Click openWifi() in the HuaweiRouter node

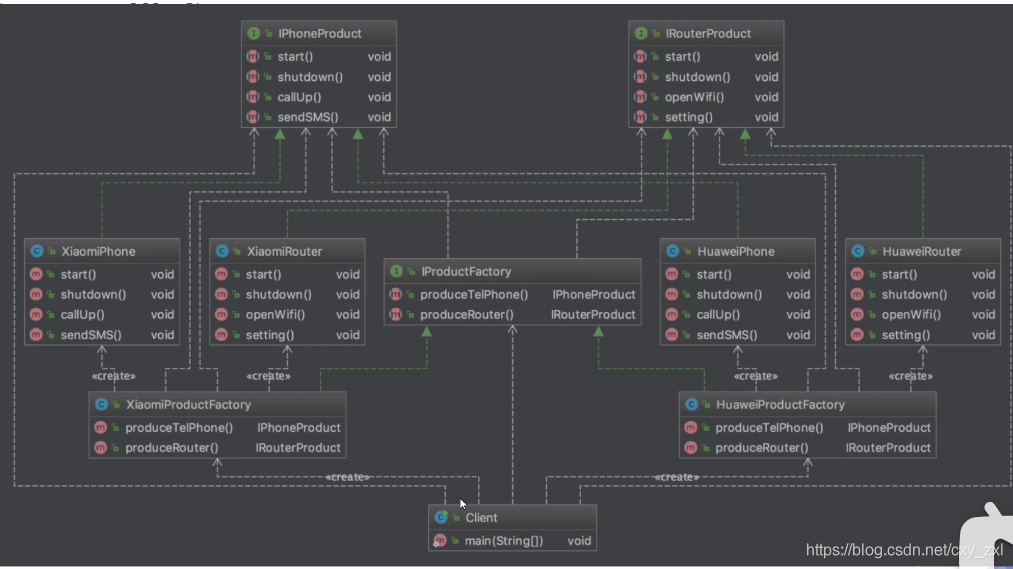(912, 315)
